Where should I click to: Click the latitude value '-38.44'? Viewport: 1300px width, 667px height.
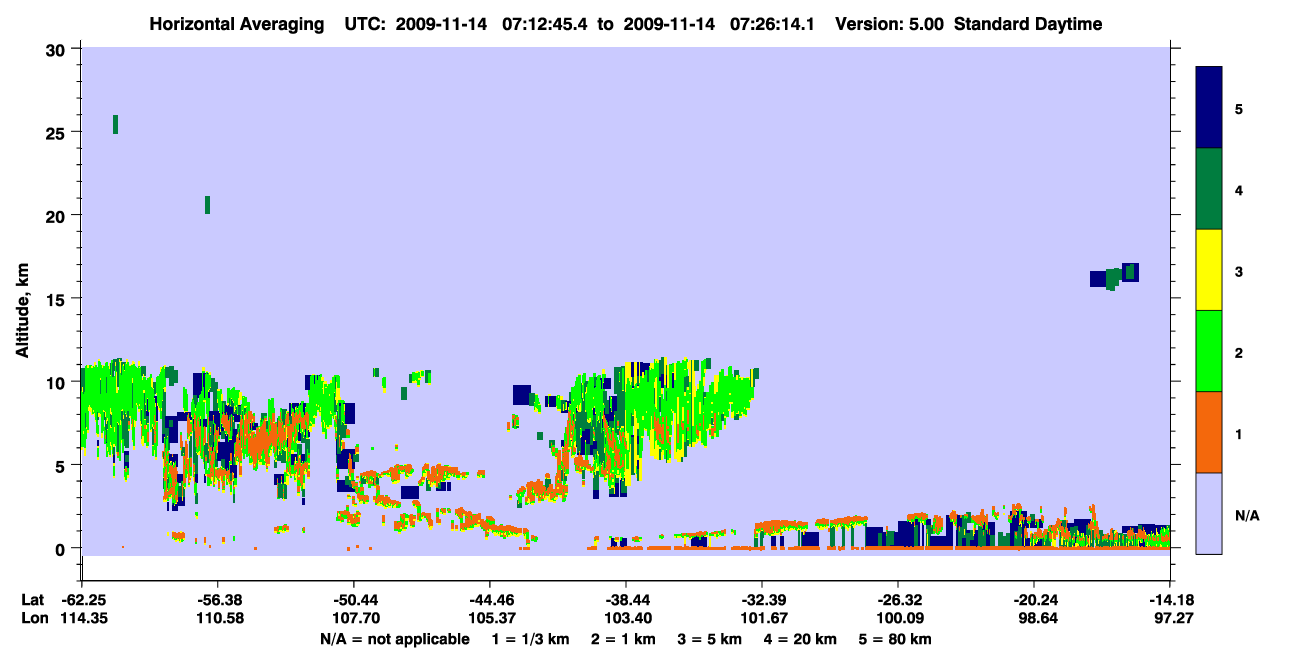(x=626, y=600)
